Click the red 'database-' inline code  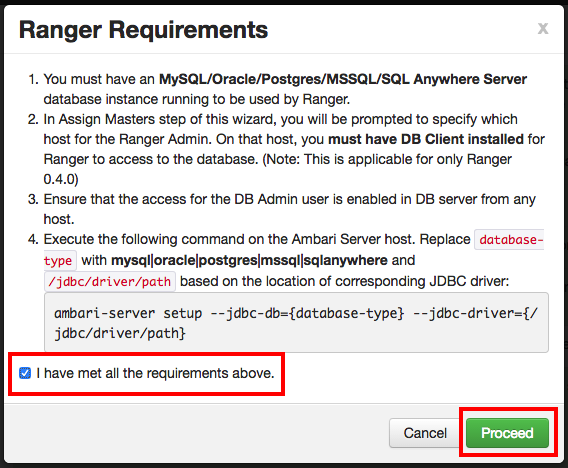click(511, 240)
